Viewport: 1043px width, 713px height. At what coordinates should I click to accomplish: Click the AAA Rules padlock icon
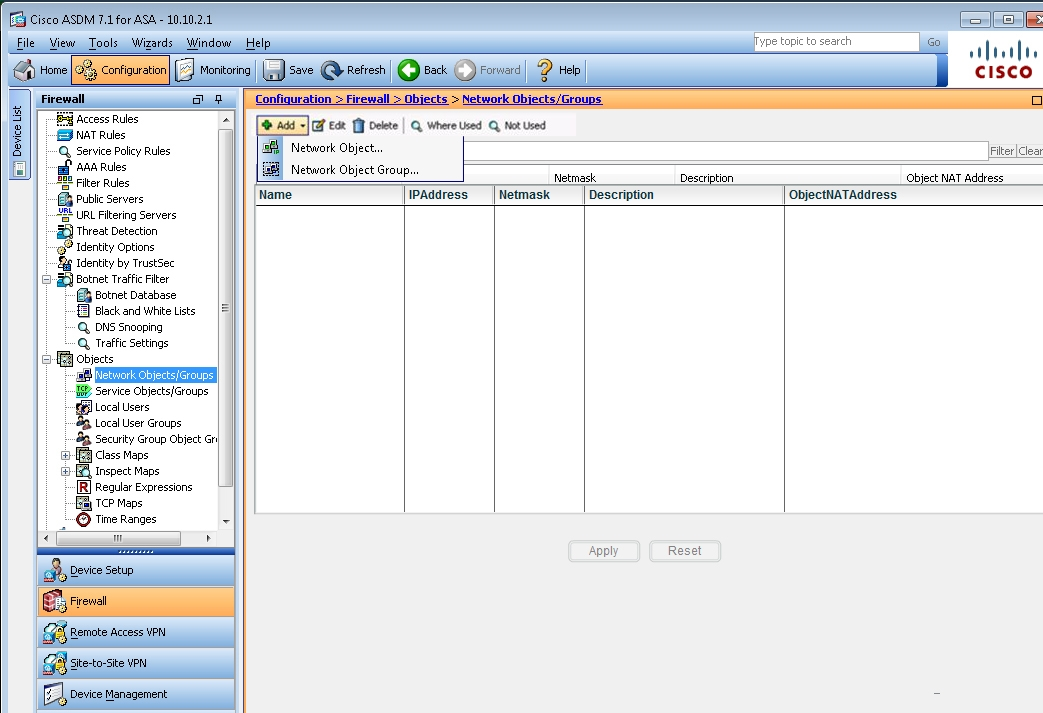point(65,167)
